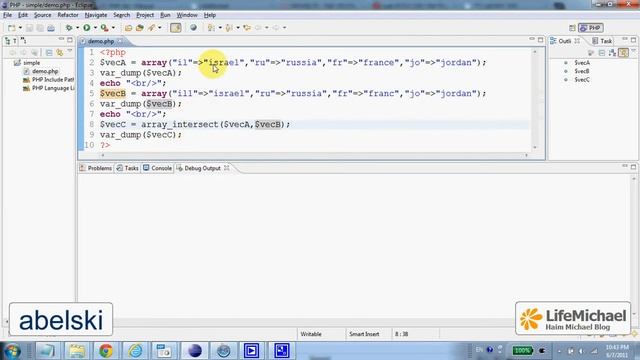Click the Print toolbar icon
The width and height of the screenshot is (640, 360).
point(51,28)
